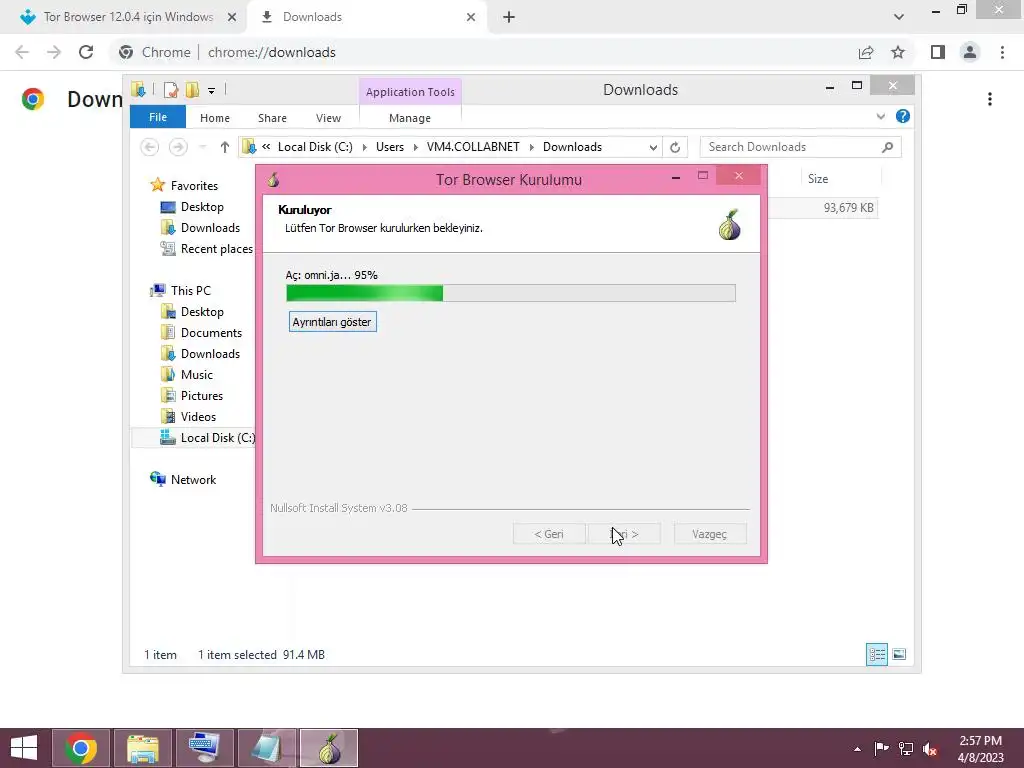Click the Vazgeç button in installer

pos(709,534)
